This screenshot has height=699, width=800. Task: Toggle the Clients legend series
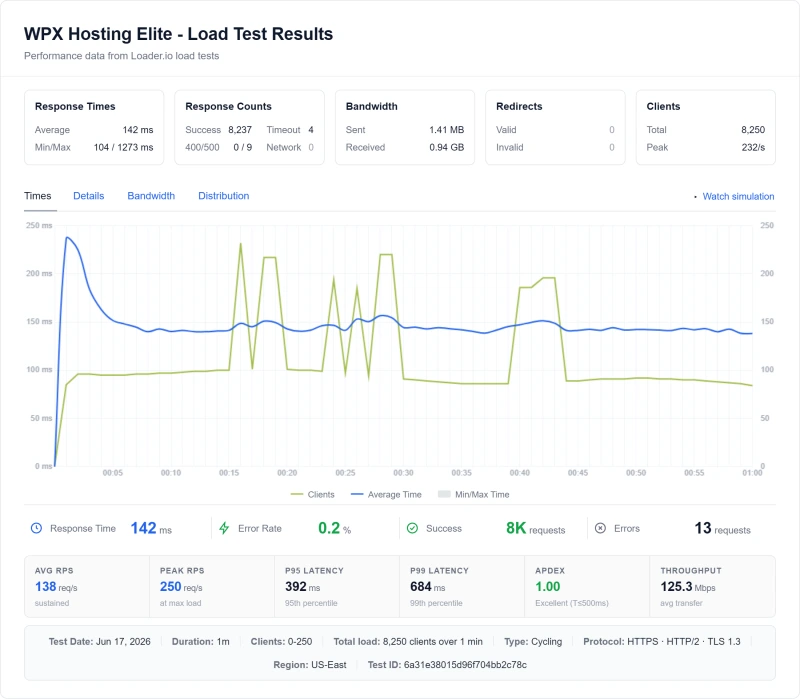click(x=312, y=494)
